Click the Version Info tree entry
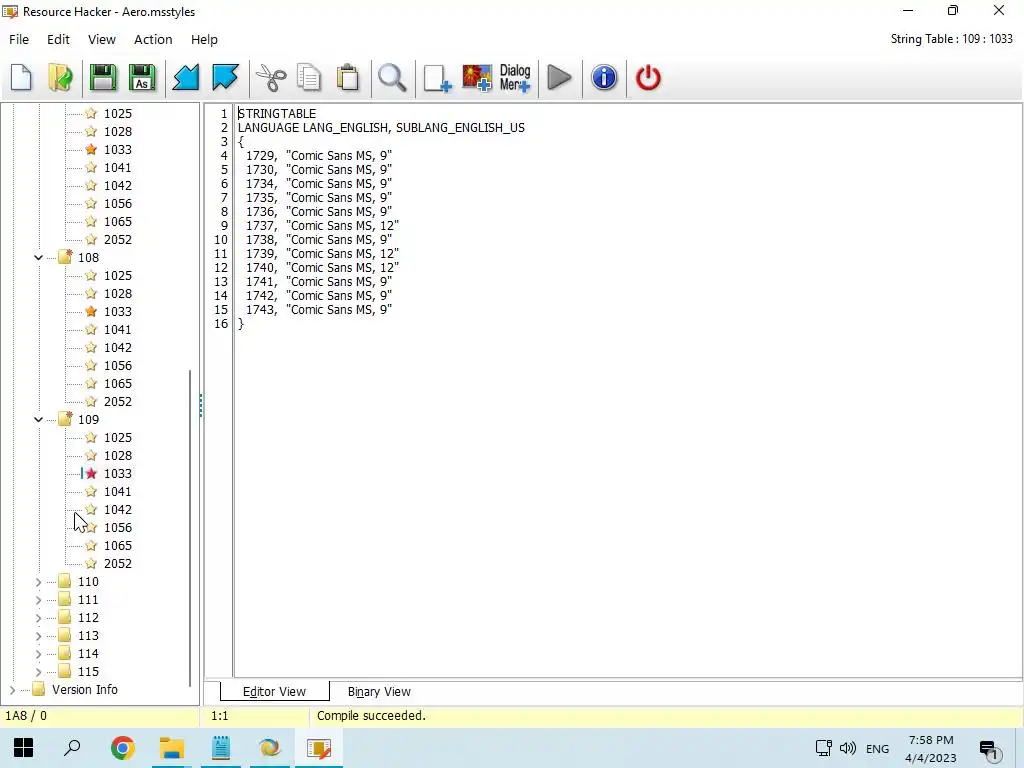Viewport: 1024px width, 768px height. tap(85, 690)
